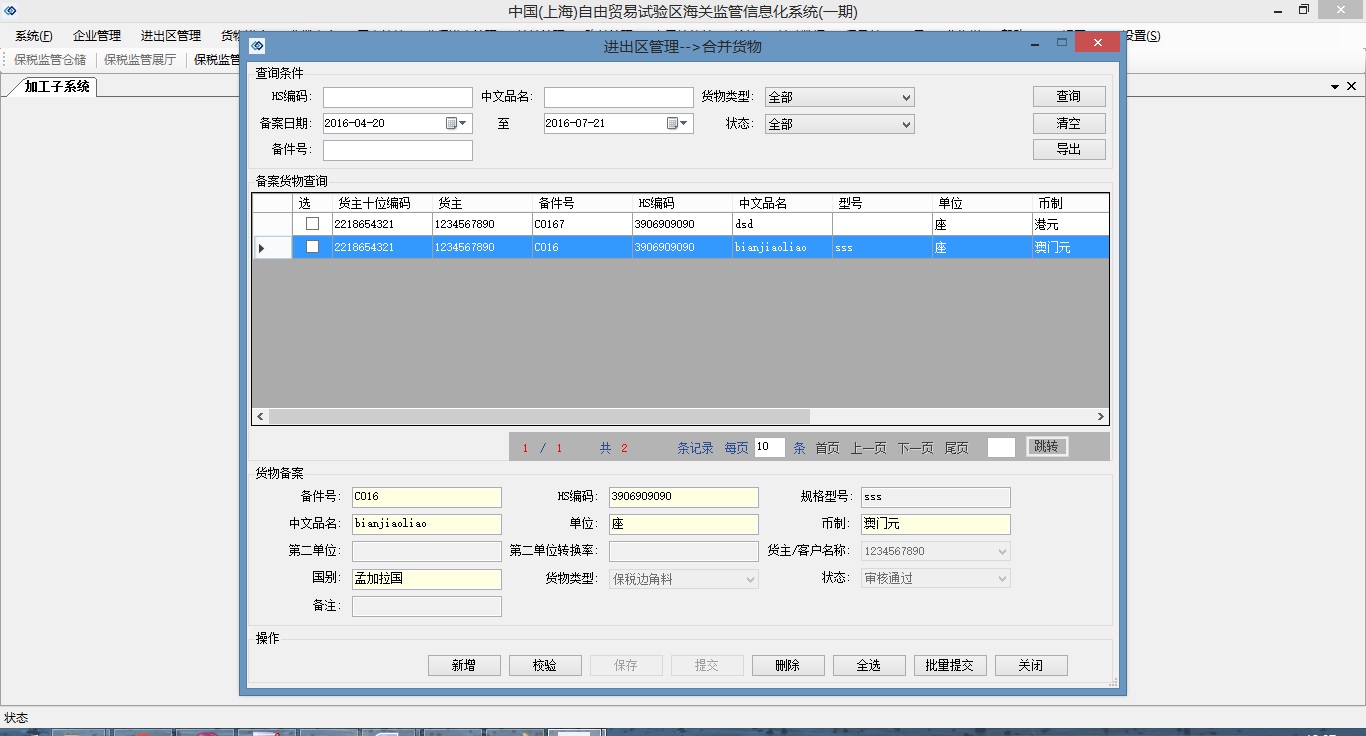1366x736 pixels.
Task: Click the 批量提交 button
Action: [x=949, y=665]
